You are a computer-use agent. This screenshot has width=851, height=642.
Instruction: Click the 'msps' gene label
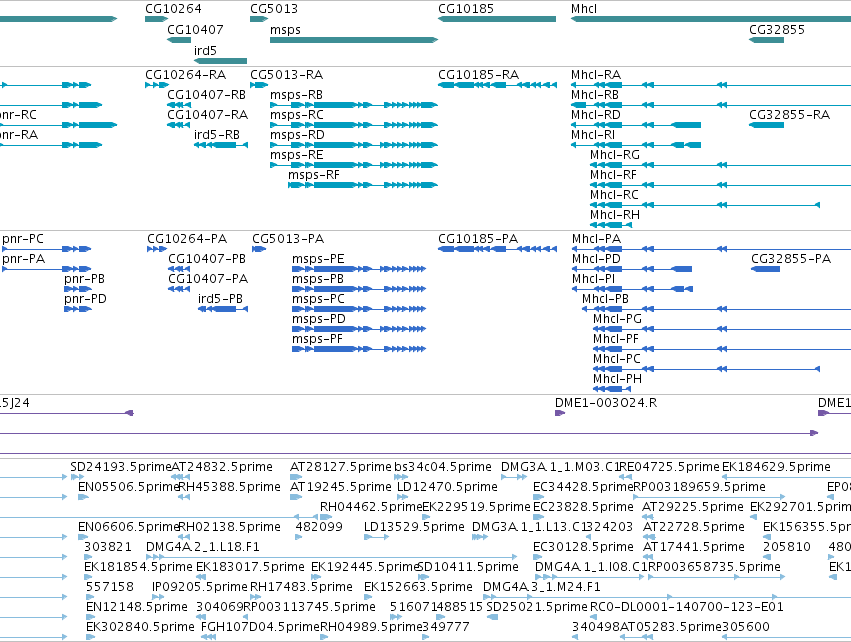tap(285, 29)
